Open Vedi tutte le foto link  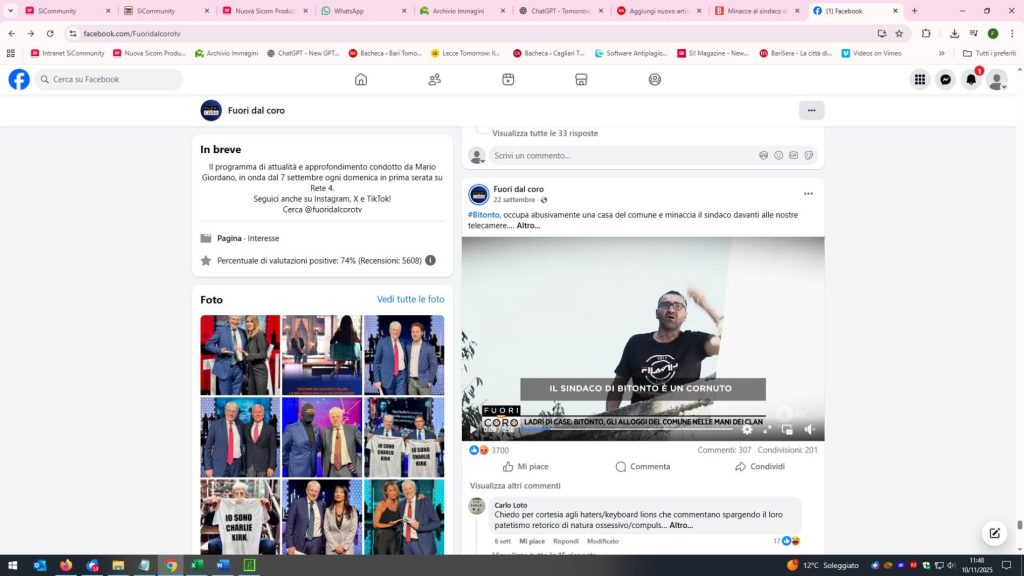pos(410,300)
